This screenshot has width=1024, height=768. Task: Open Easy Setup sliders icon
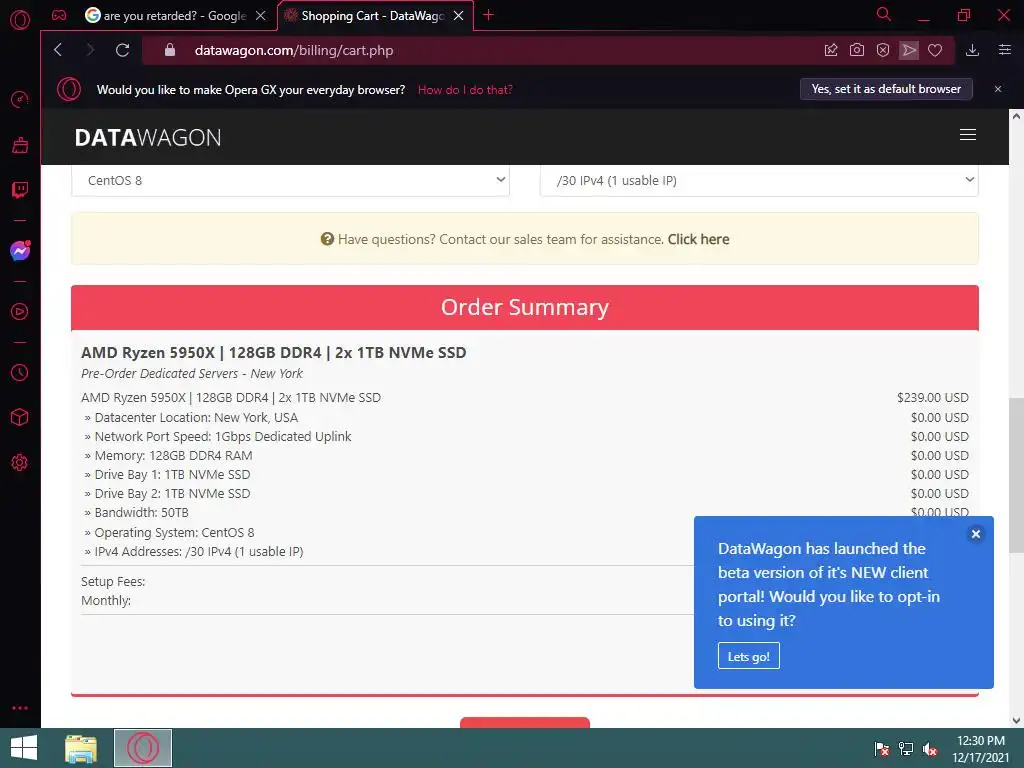[1005, 50]
